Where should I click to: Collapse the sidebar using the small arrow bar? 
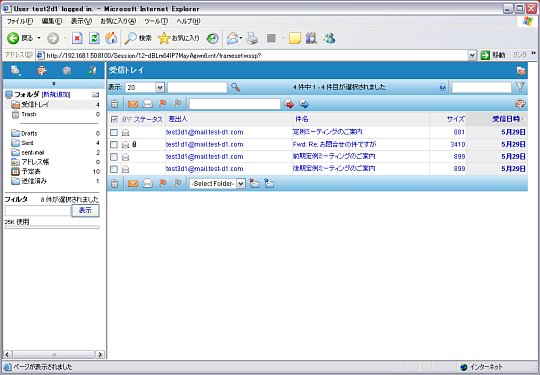pyautogui.click(x=54, y=84)
